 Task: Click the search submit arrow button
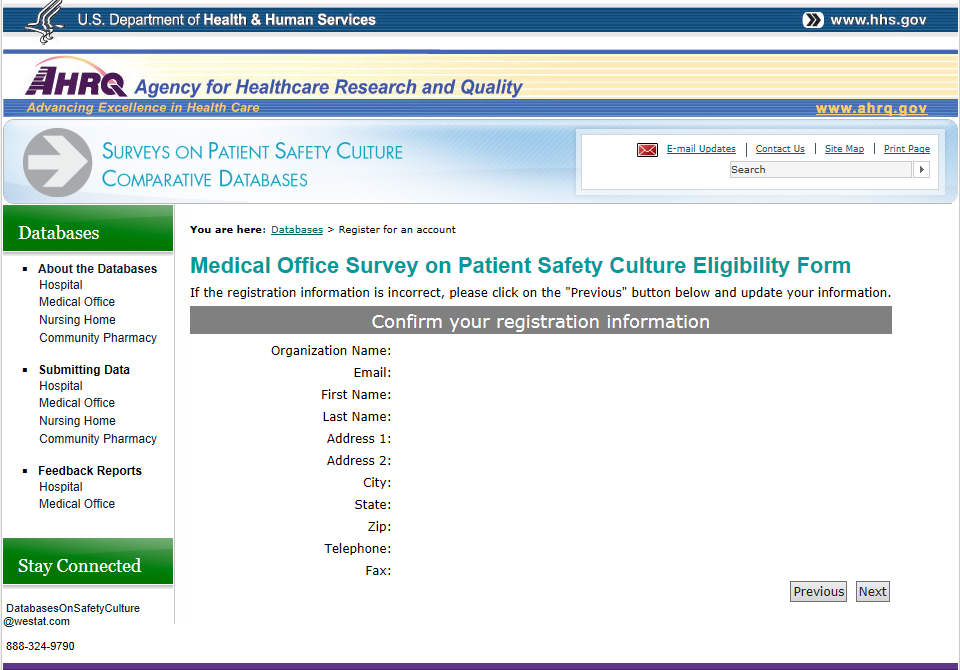[x=922, y=170]
